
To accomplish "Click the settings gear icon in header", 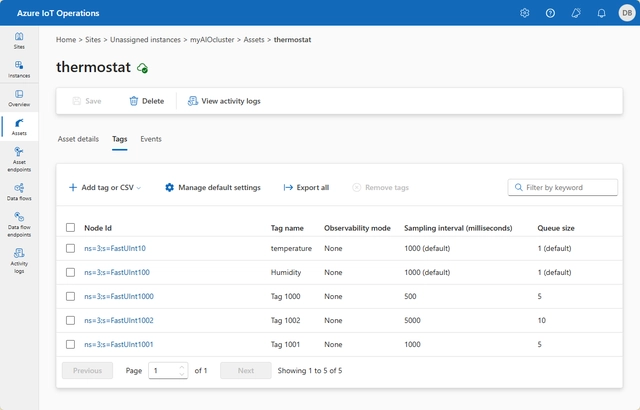I will 524,13.
